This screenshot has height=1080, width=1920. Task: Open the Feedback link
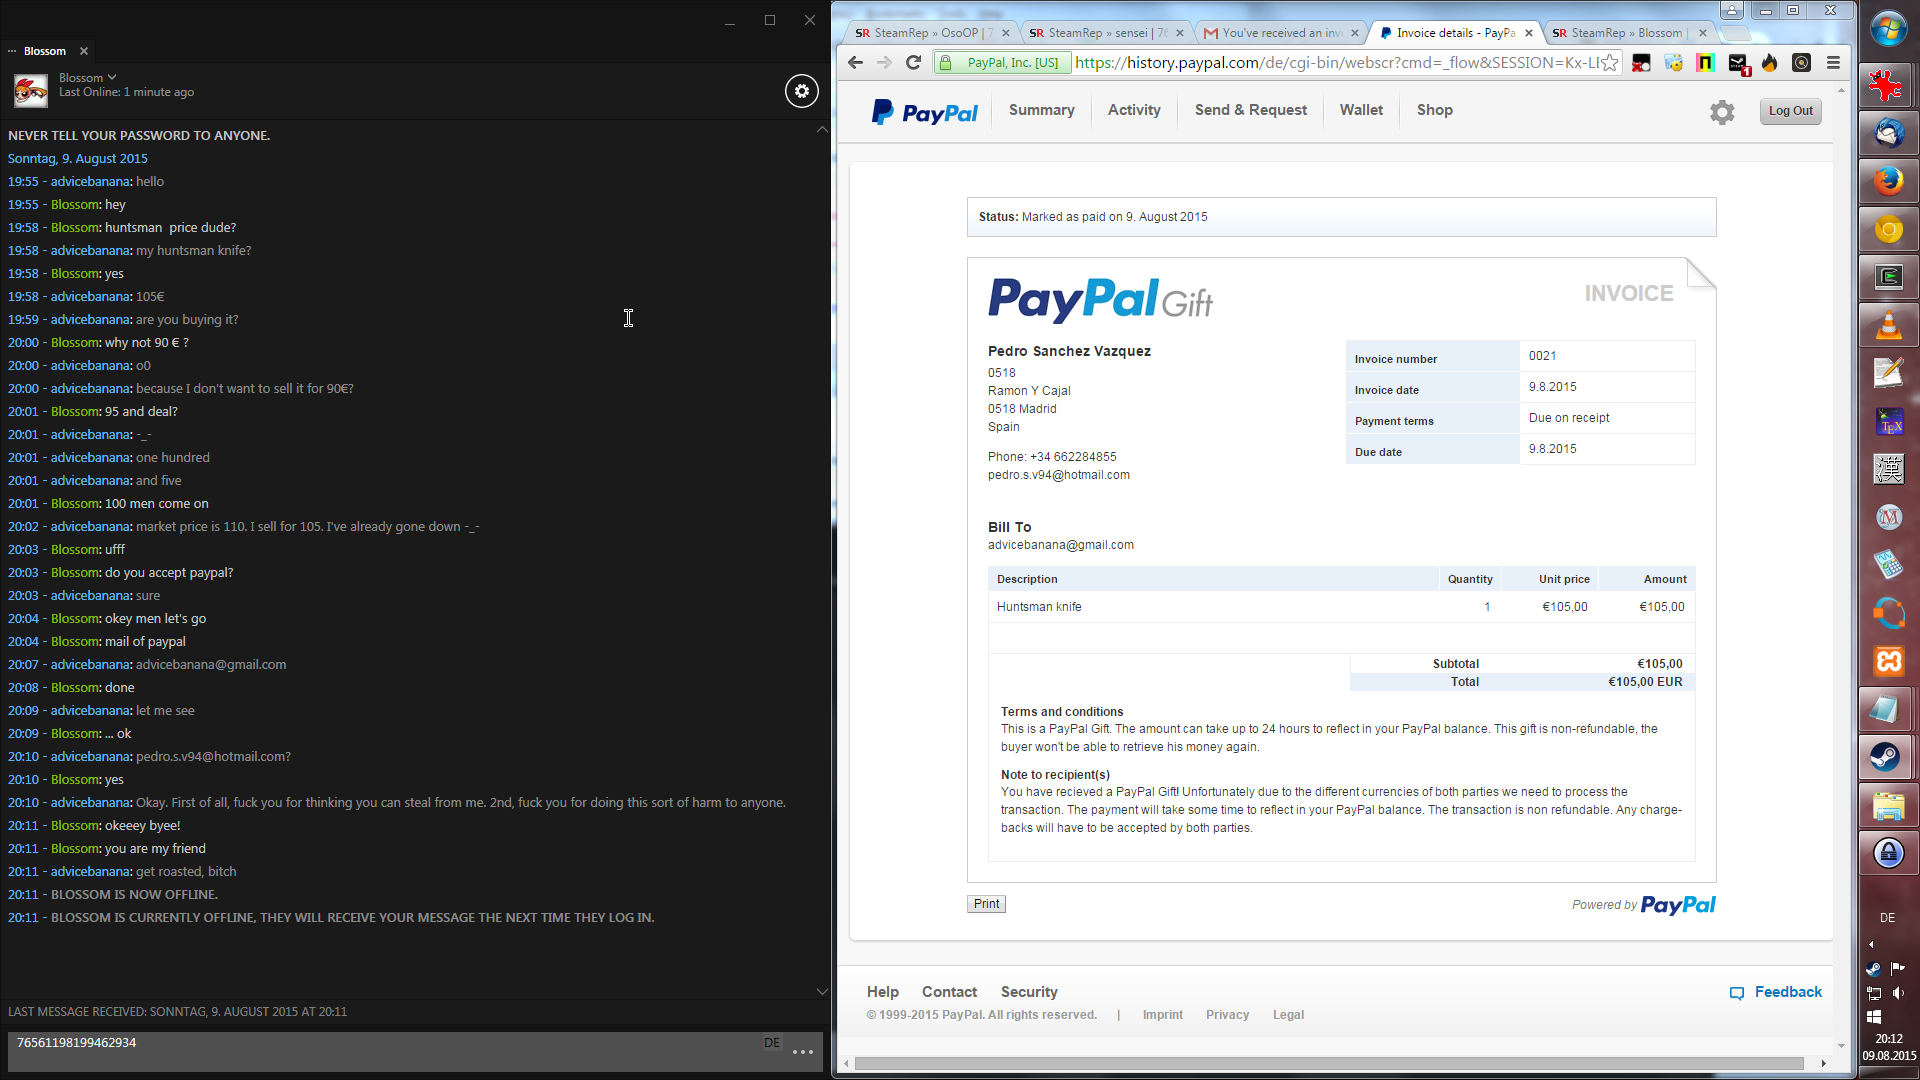click(x=1787, y=992)
